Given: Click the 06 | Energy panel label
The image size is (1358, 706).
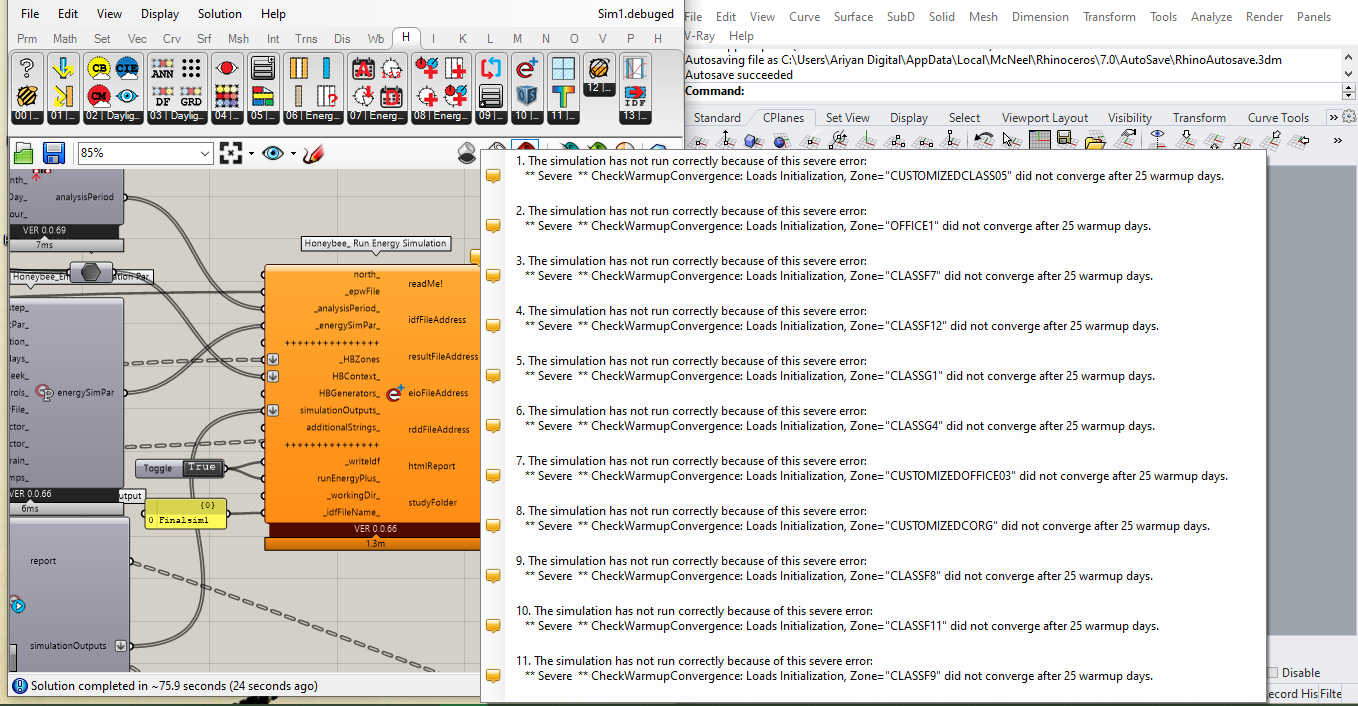Looking at the screenshot, I should pos(313,116).
